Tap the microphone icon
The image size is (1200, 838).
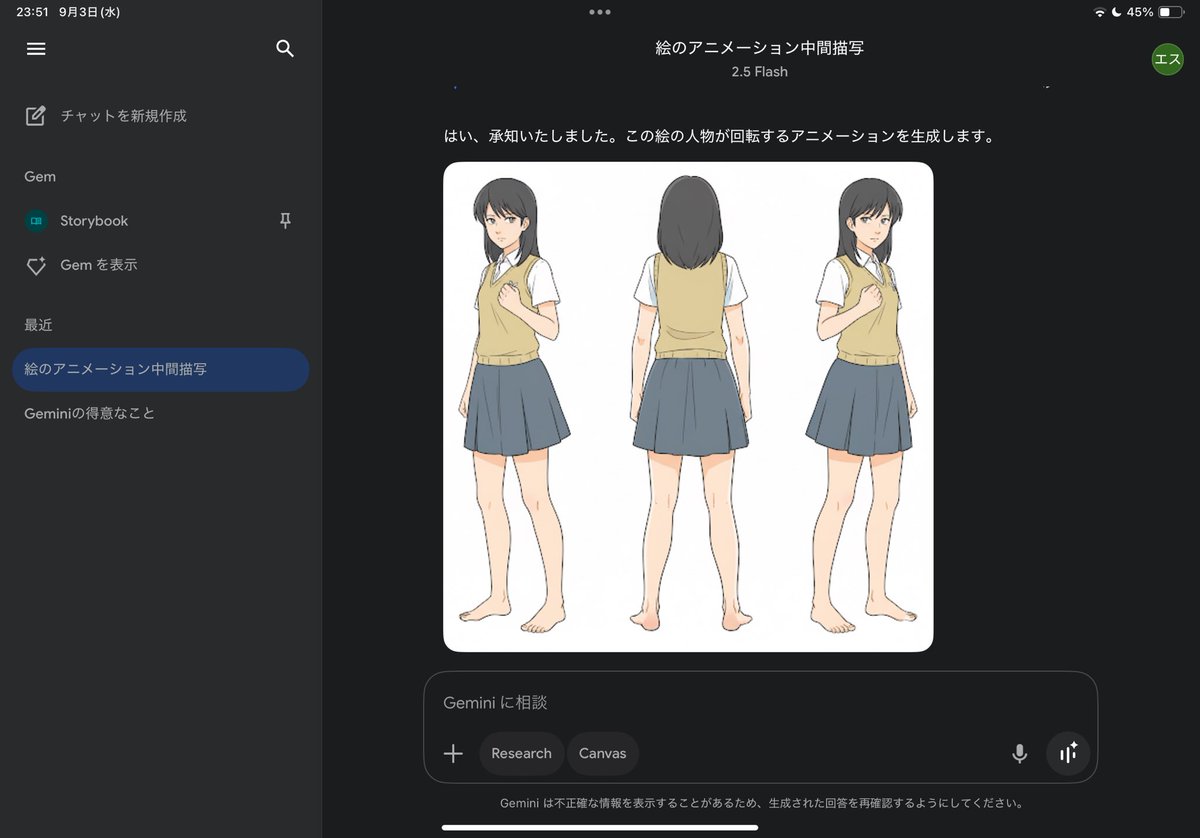[1019, 754]
